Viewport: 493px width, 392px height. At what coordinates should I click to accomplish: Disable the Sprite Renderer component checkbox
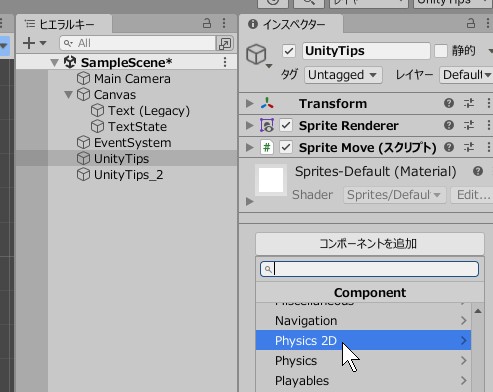coord(286,126)
